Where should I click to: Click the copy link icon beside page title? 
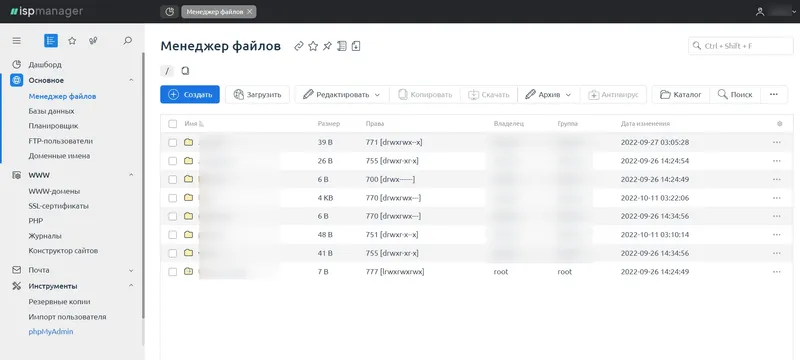299,46
